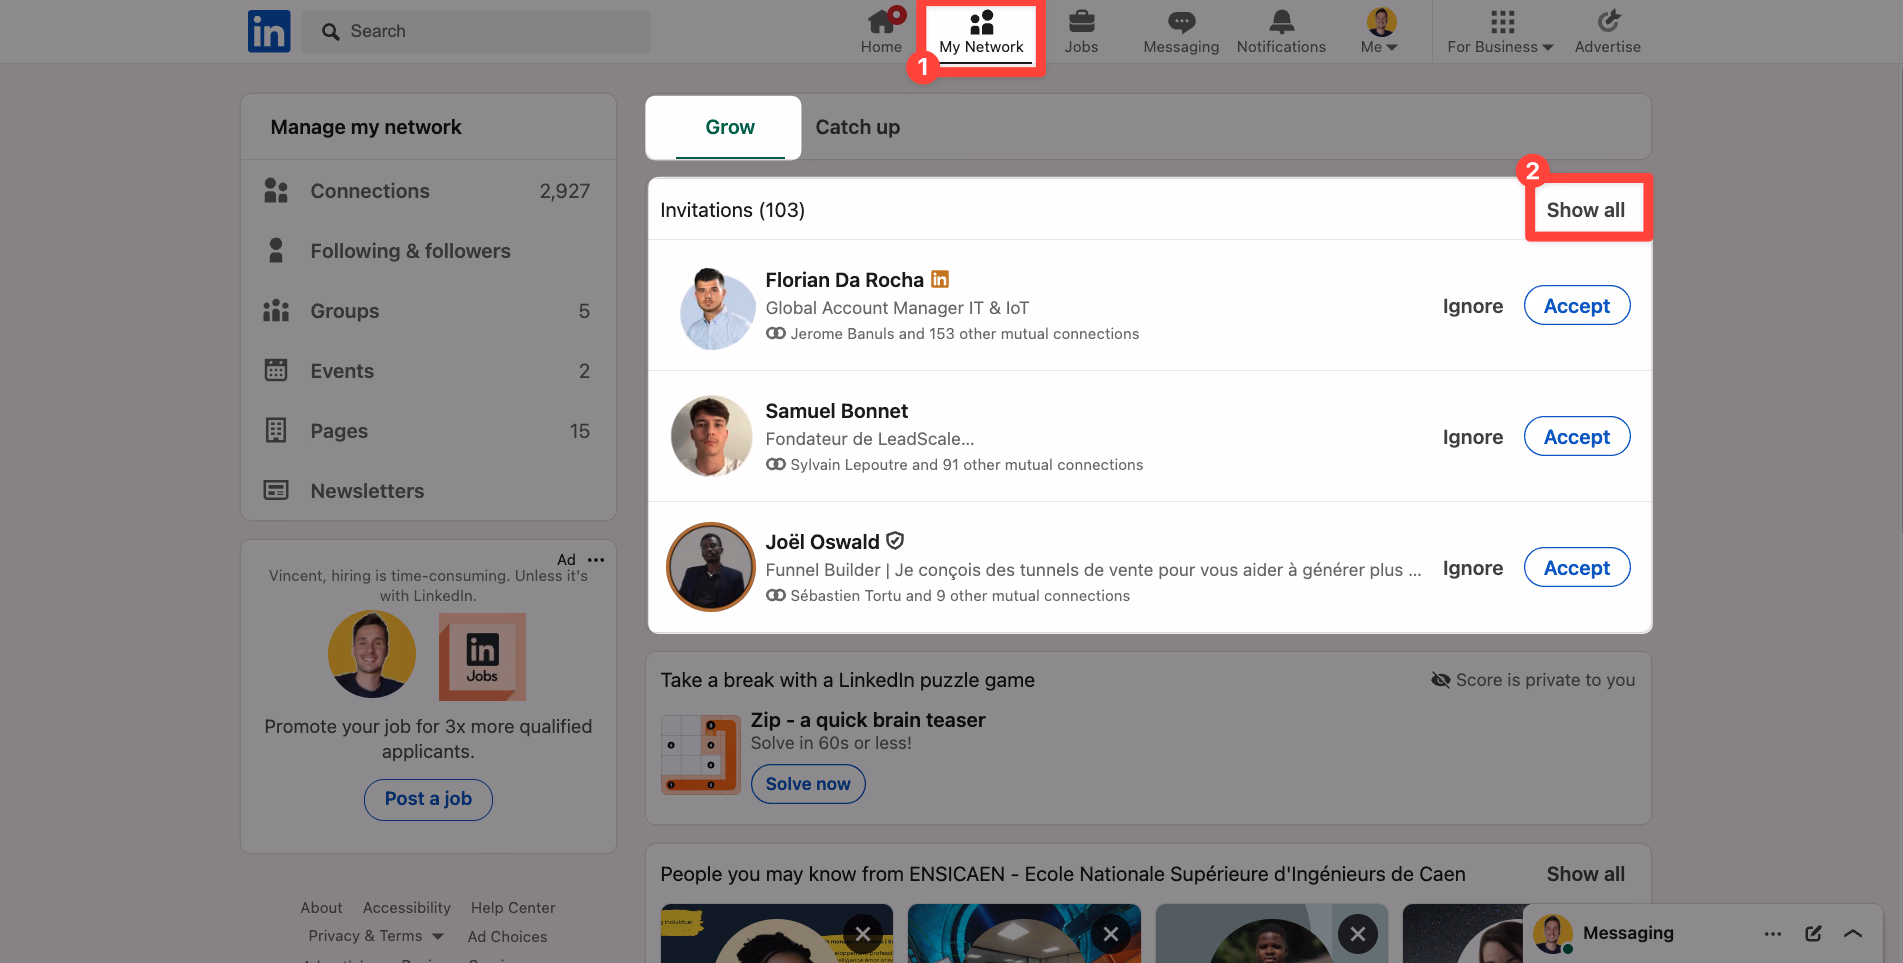The height and width of the screenshot is (963, 1903).
Task: Accept Florian Da Rocha's invitation
Action: click(x=1577, y=306)
